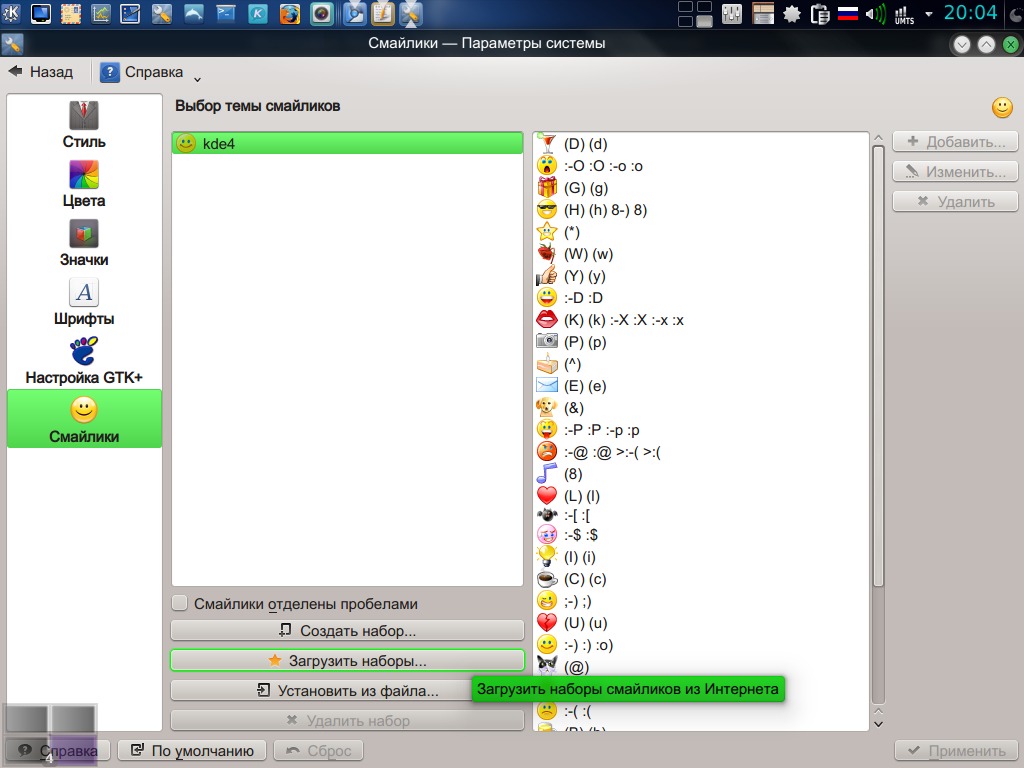Open the Значки icons settings module
The width and height of the screenshot is (1024, 768).
tap(84, 242)
